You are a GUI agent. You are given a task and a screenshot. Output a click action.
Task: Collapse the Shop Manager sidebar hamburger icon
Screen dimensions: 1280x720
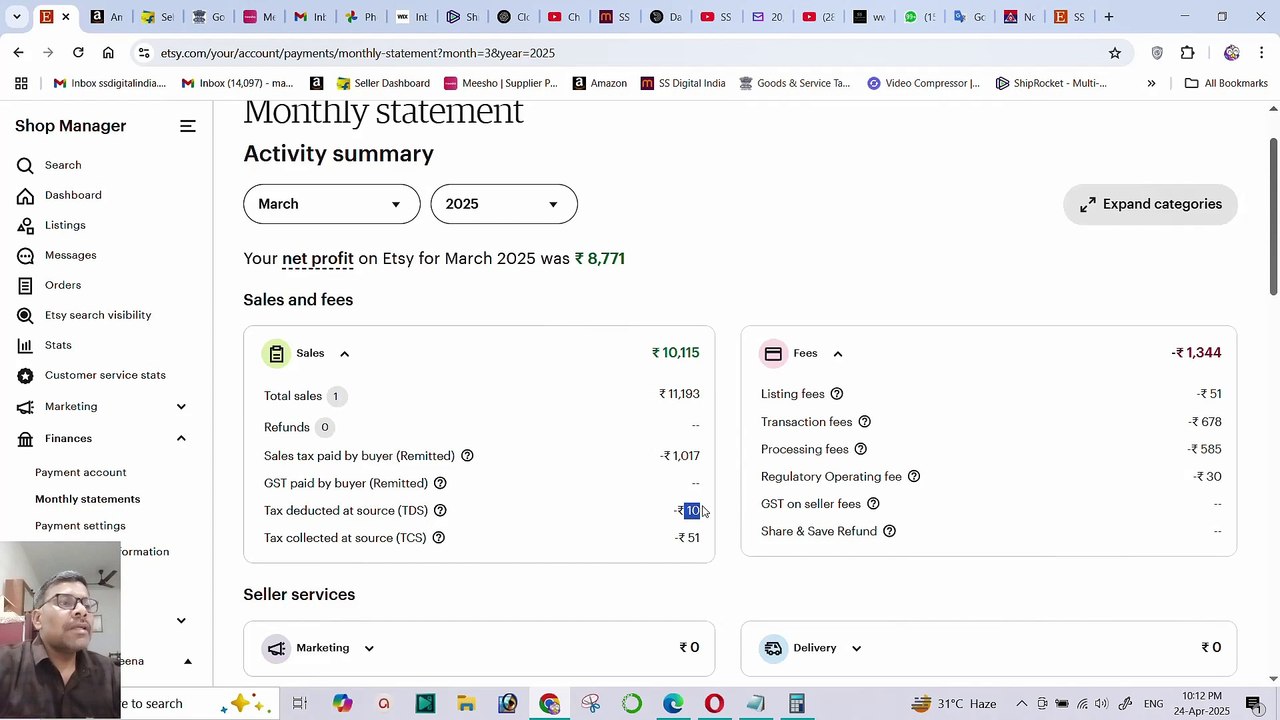[x=187, y=126]
